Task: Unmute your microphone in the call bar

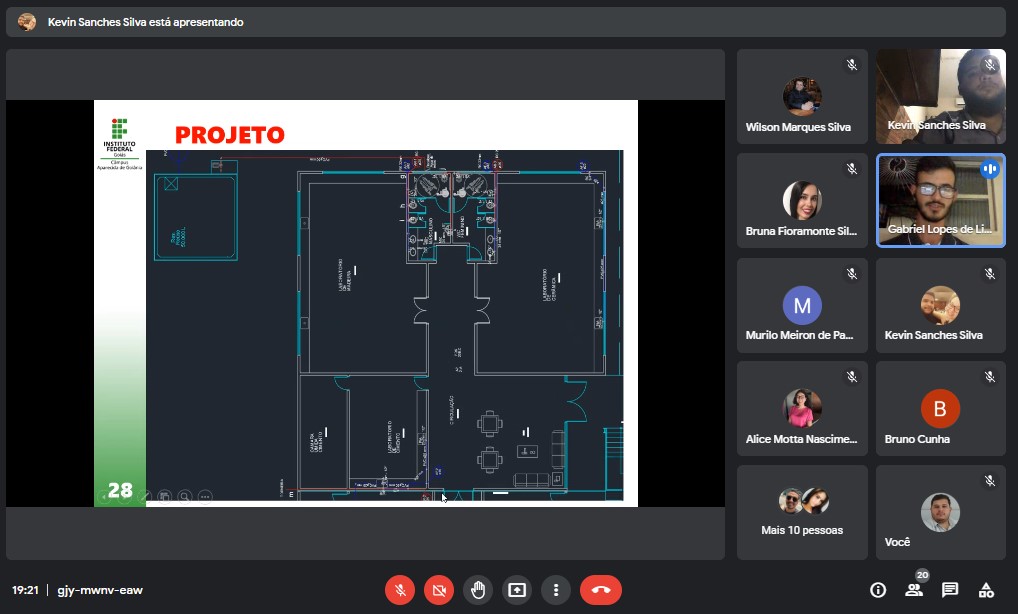Action: pos(399,590)
